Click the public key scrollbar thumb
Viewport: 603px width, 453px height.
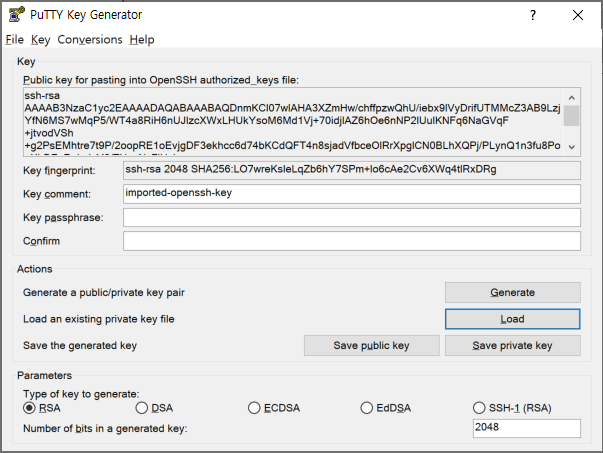571,116
